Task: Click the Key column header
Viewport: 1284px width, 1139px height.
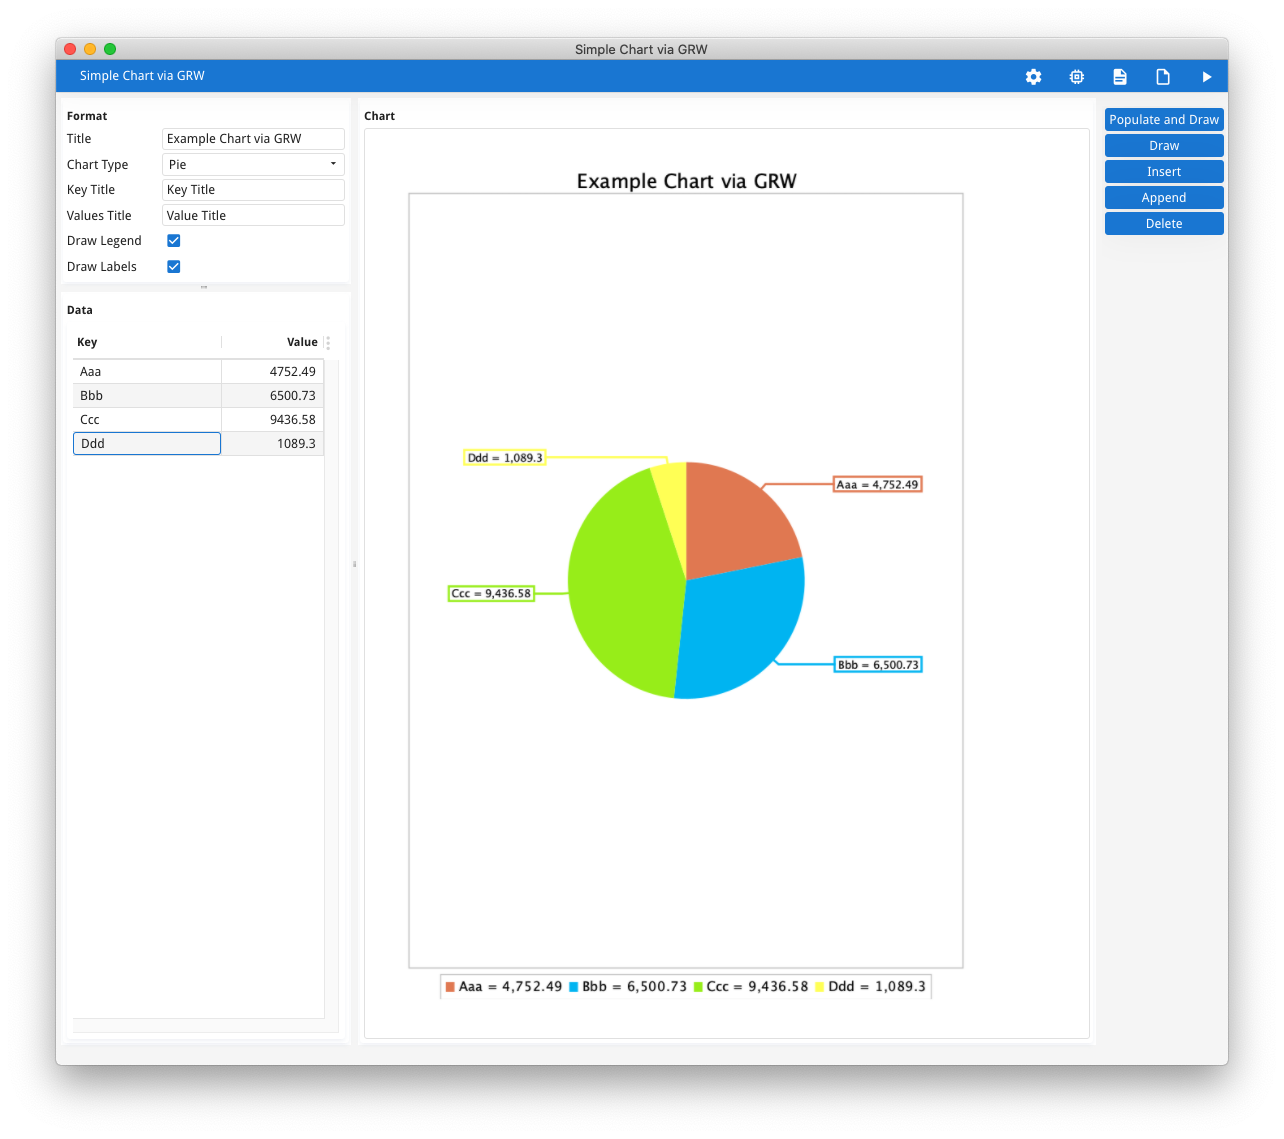Action: (x=87, y=342)
